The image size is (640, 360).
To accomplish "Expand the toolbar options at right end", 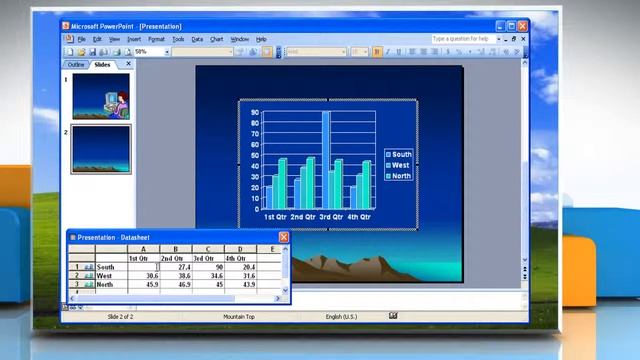I will coord(525,52).
